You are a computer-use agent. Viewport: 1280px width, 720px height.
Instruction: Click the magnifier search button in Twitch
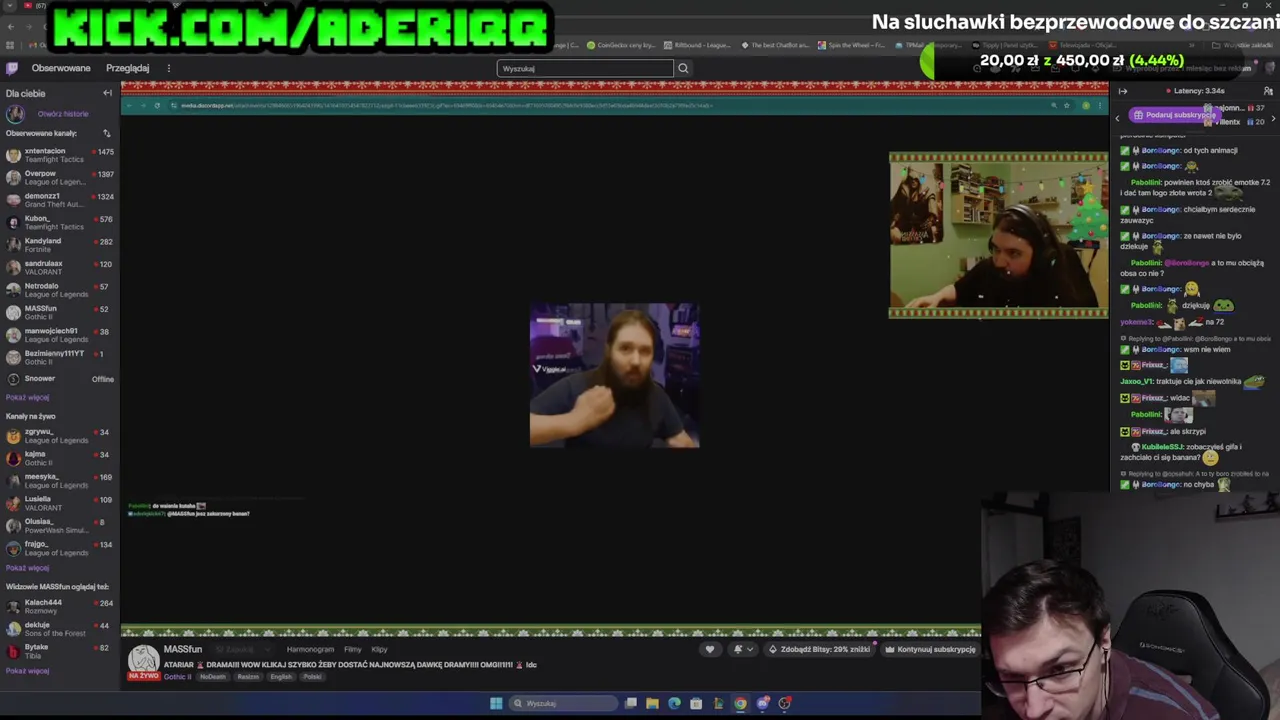click(683, 68)
